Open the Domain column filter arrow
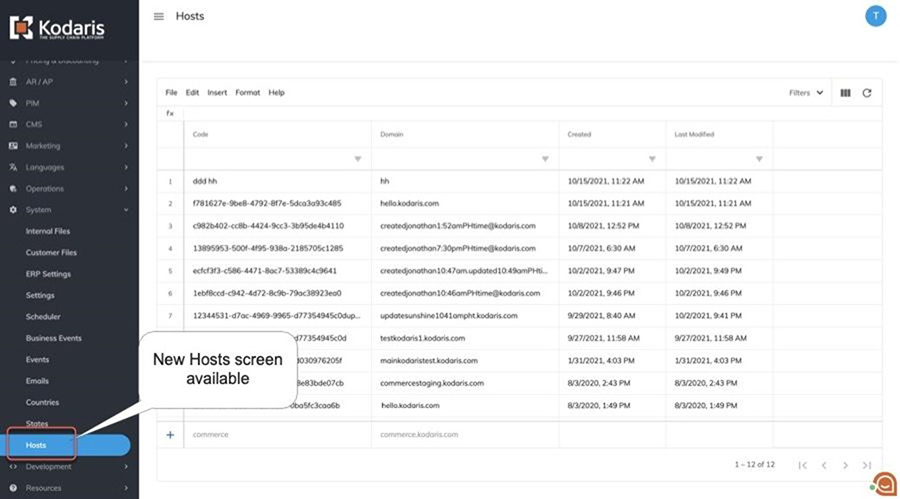900x499 pixels. point(545,159)
